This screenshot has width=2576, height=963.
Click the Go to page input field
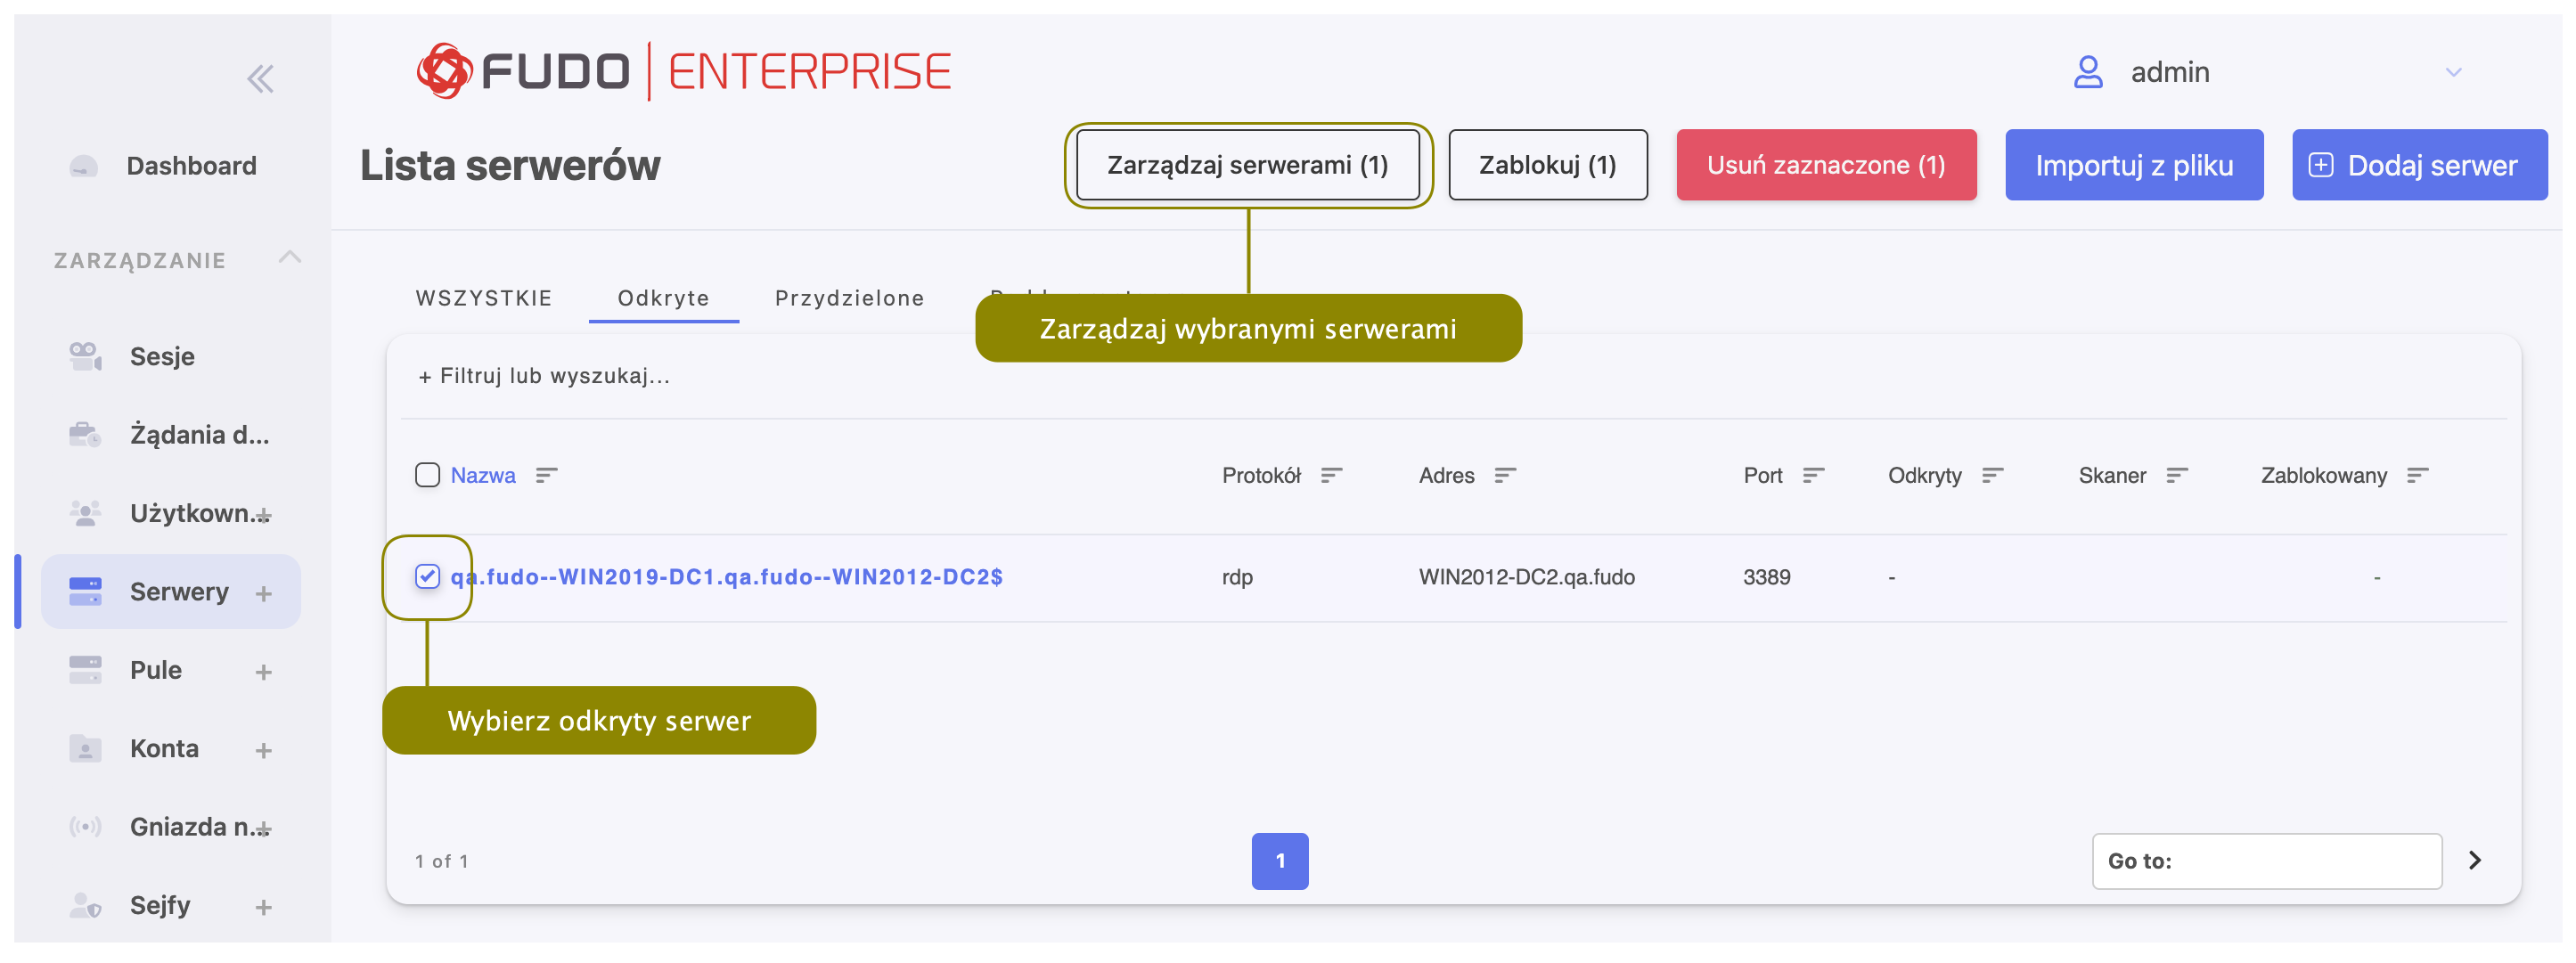pos(2266,861)
